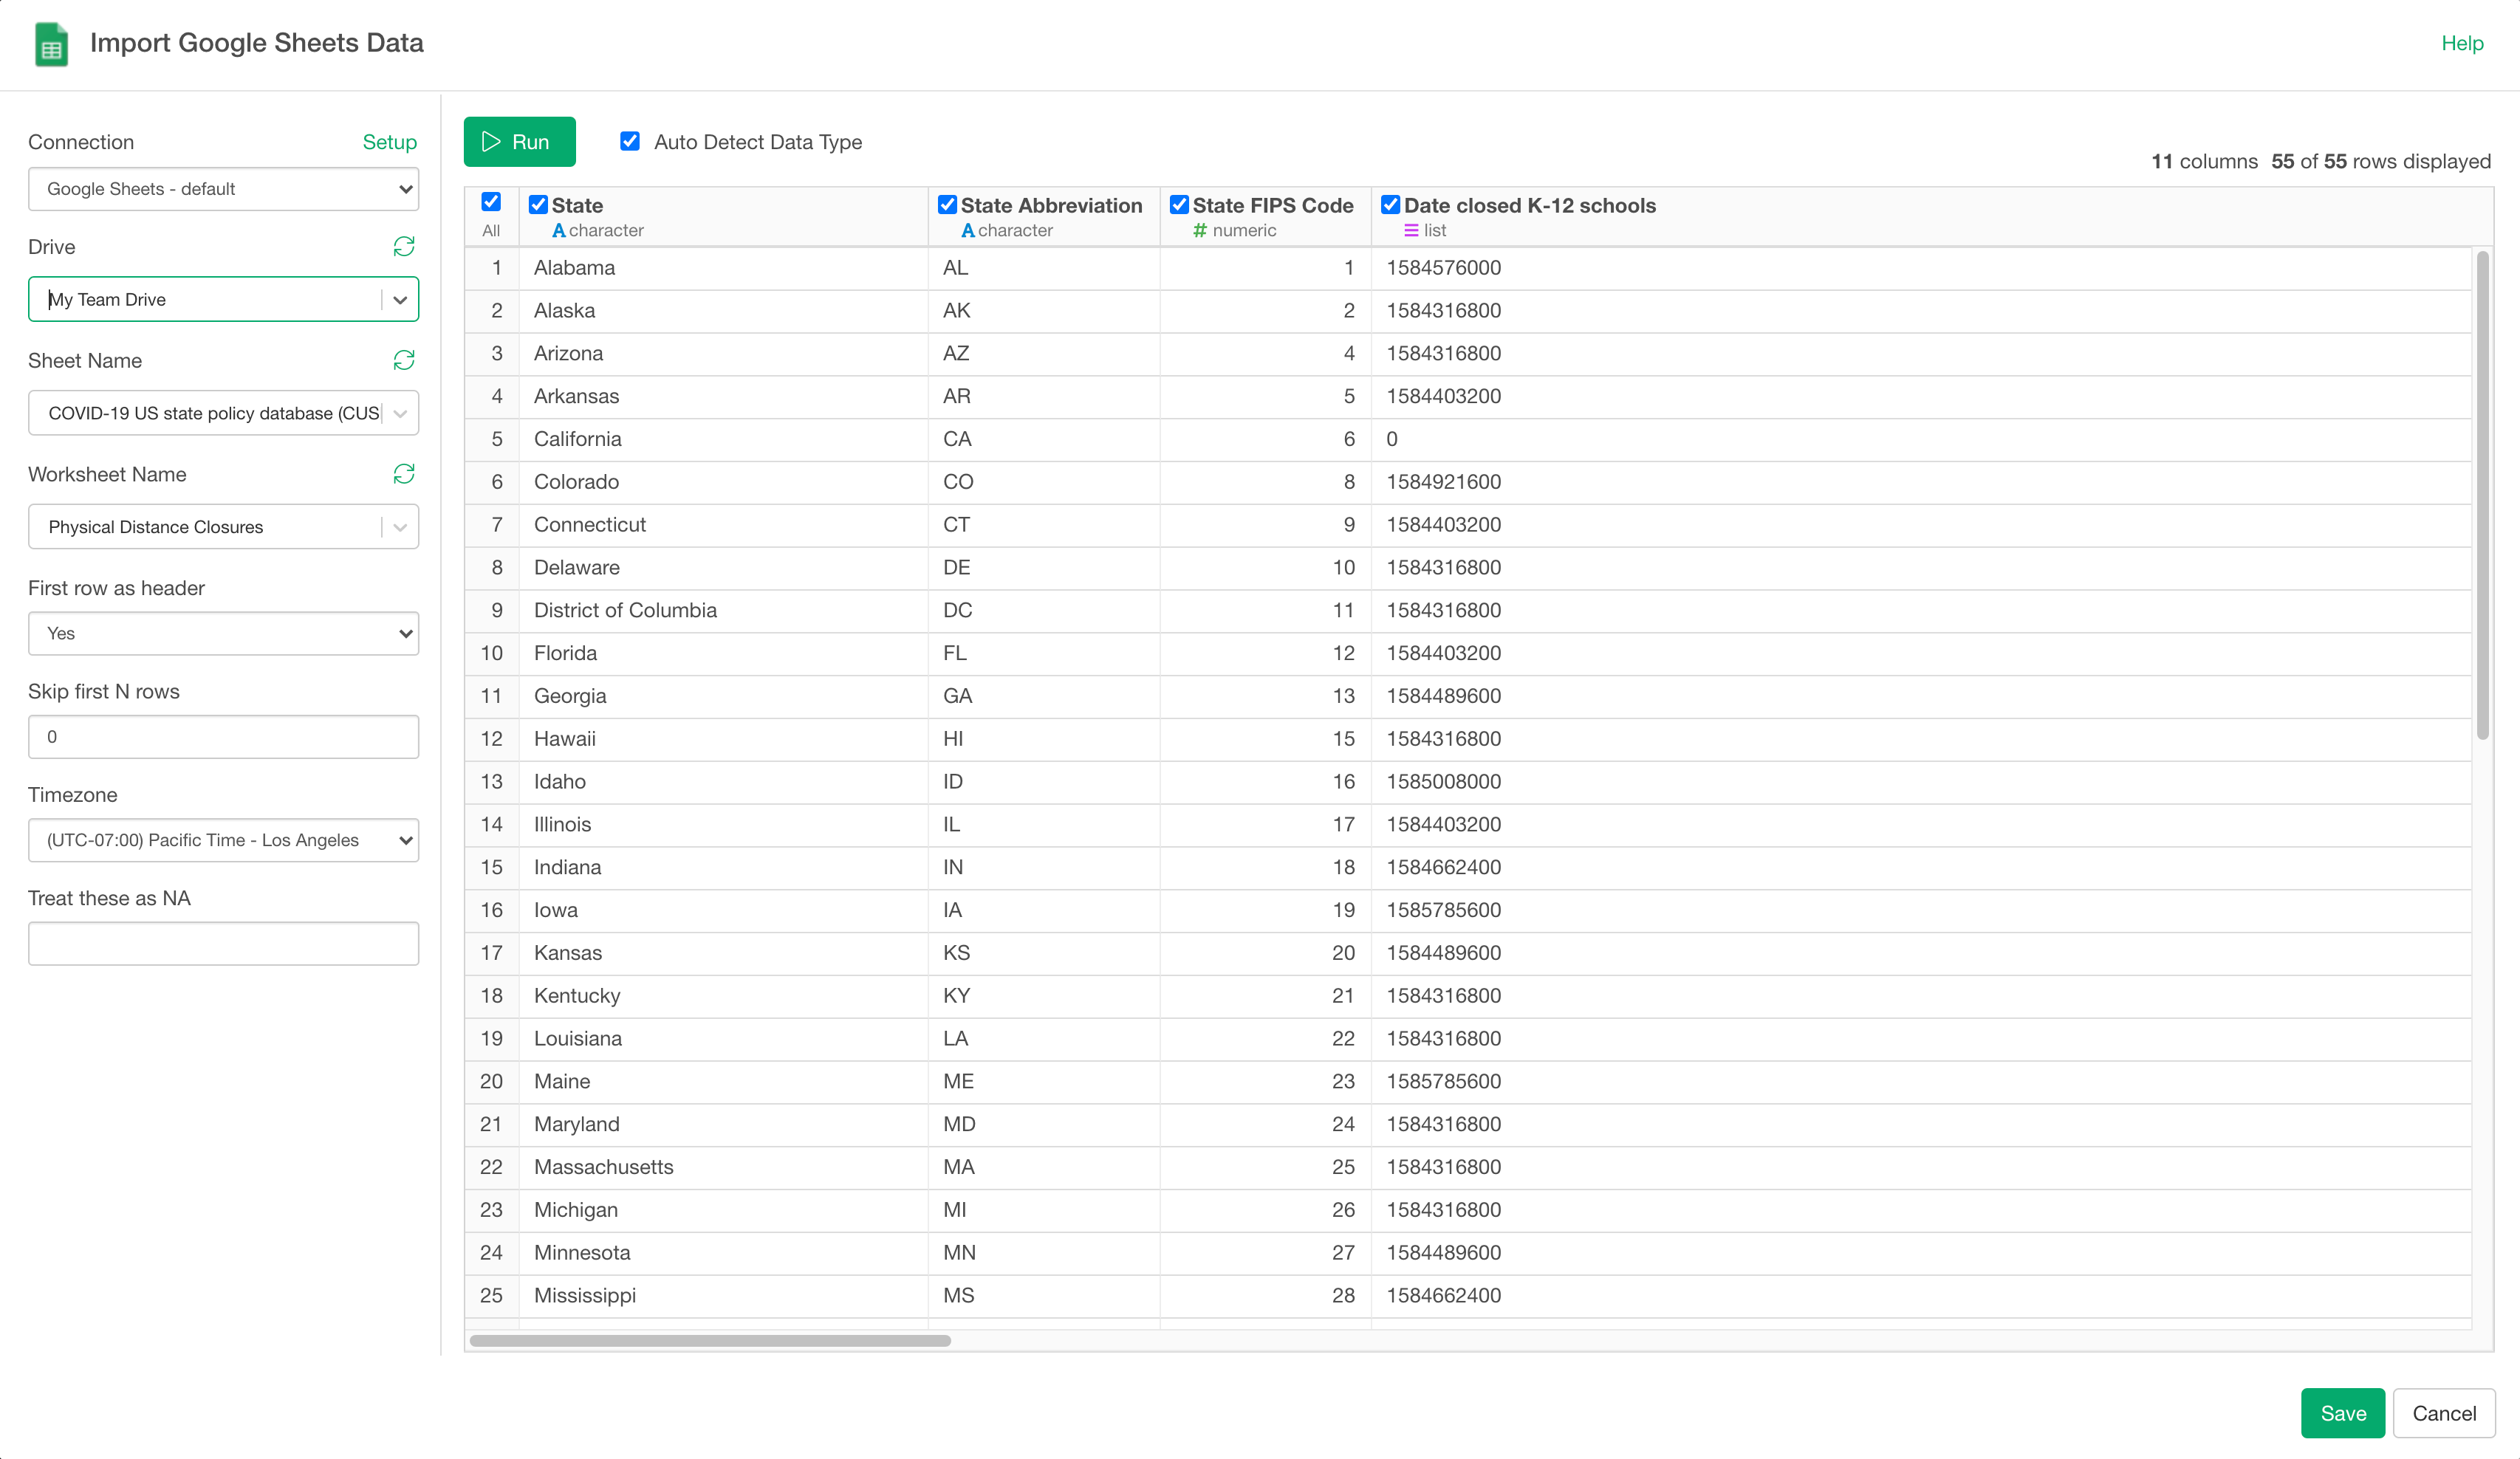Viewport: 2520px width, 1459px height.
Task: Click the character type icon under State
Action: 559,231
